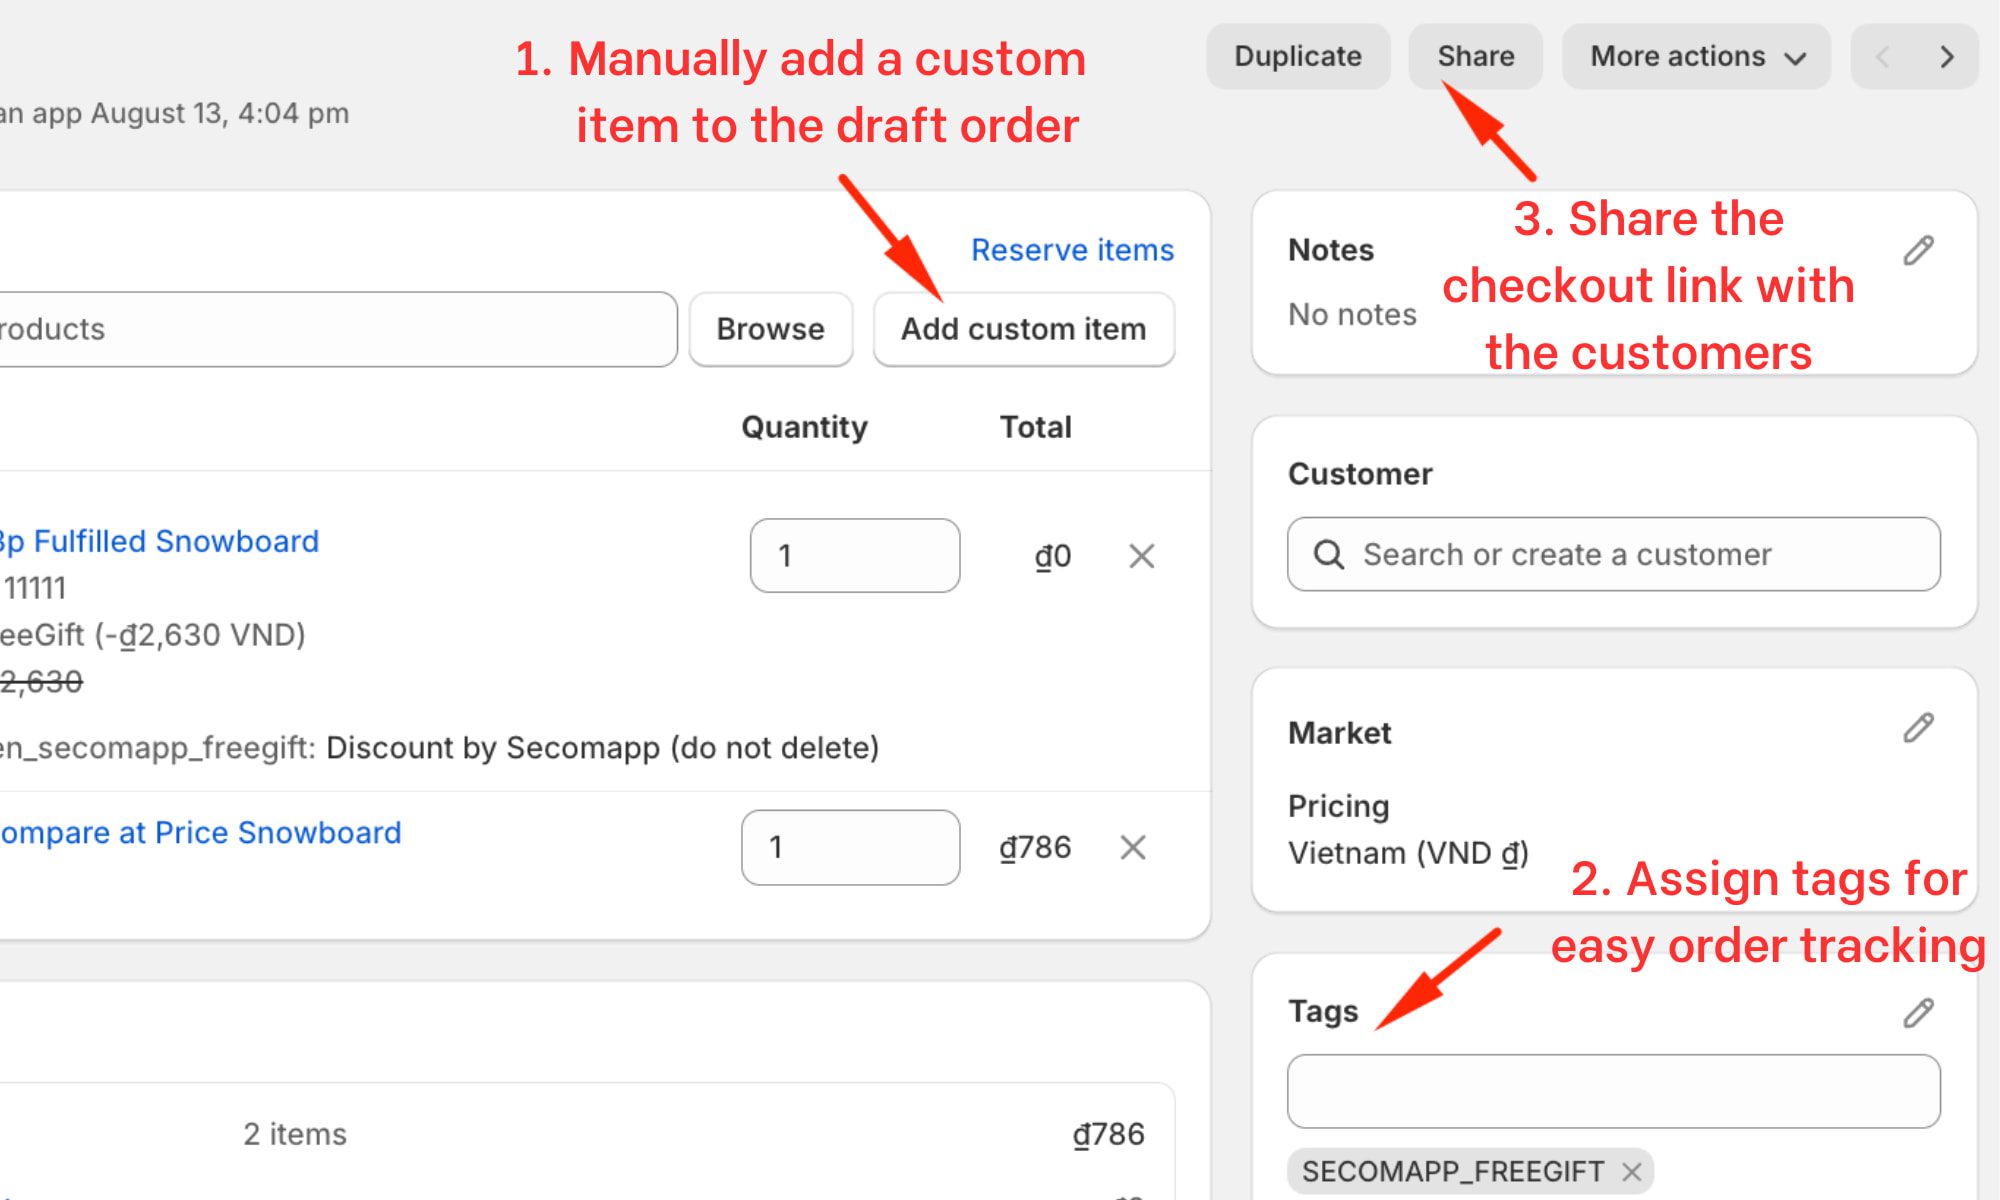Open the Compare at Price Snowboard product
The image size is (2000, 1200).
point(200,832)
